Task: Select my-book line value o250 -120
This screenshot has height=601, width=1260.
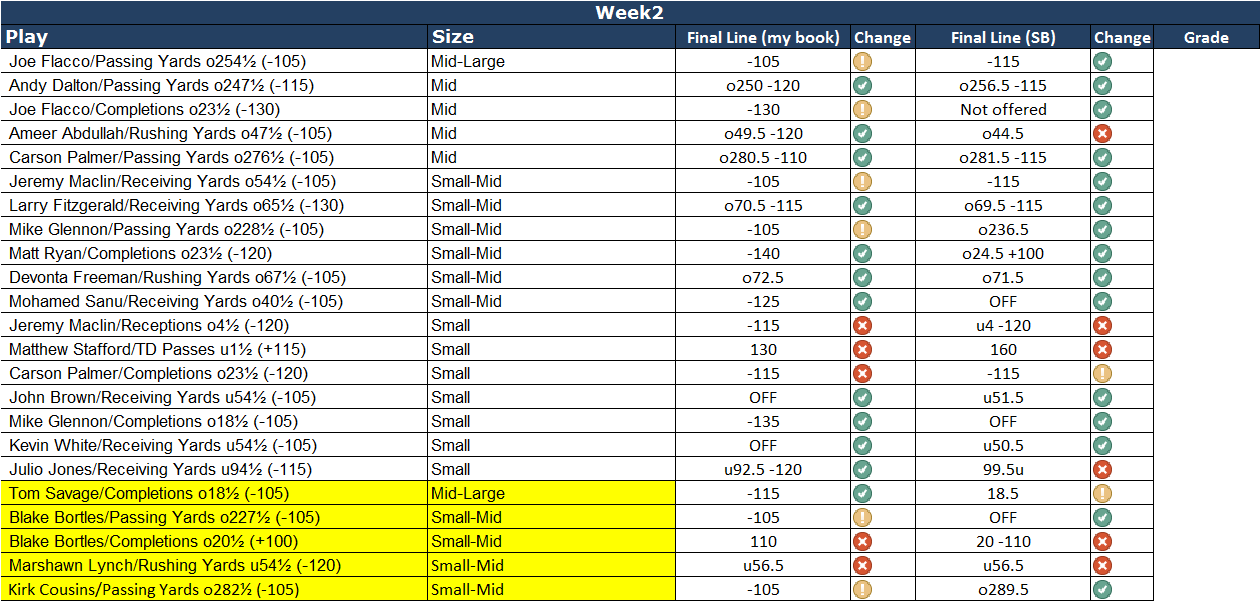Action: click(764, 85)
